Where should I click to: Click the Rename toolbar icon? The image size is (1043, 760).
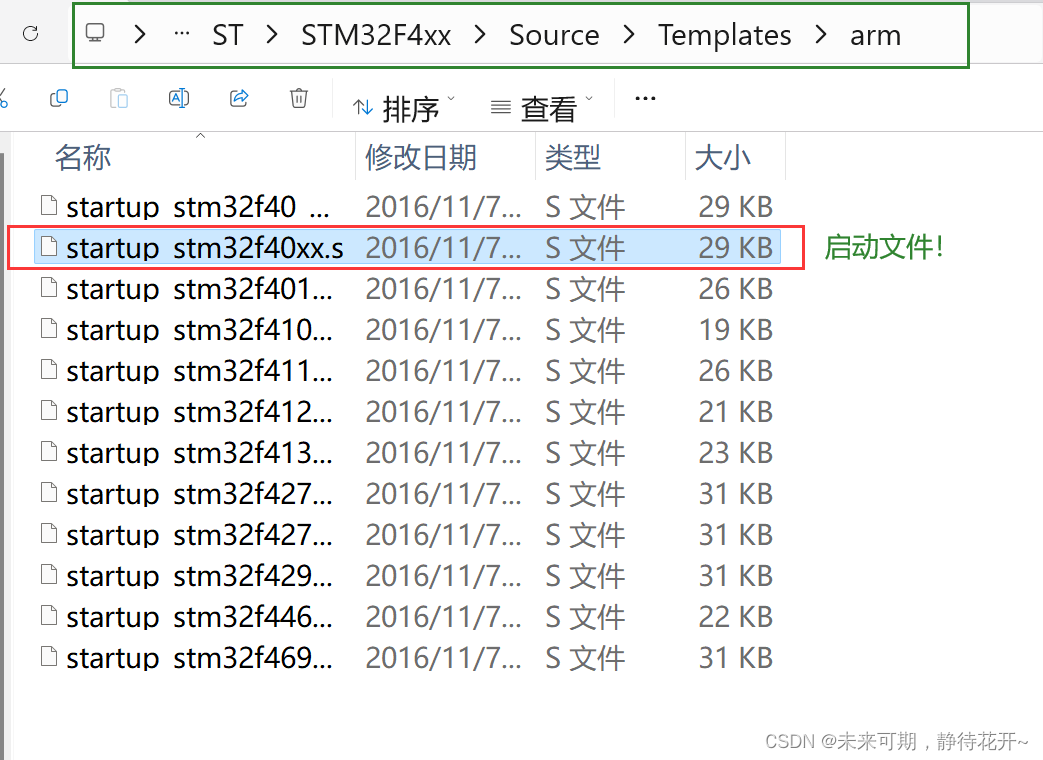pos(179,98)
